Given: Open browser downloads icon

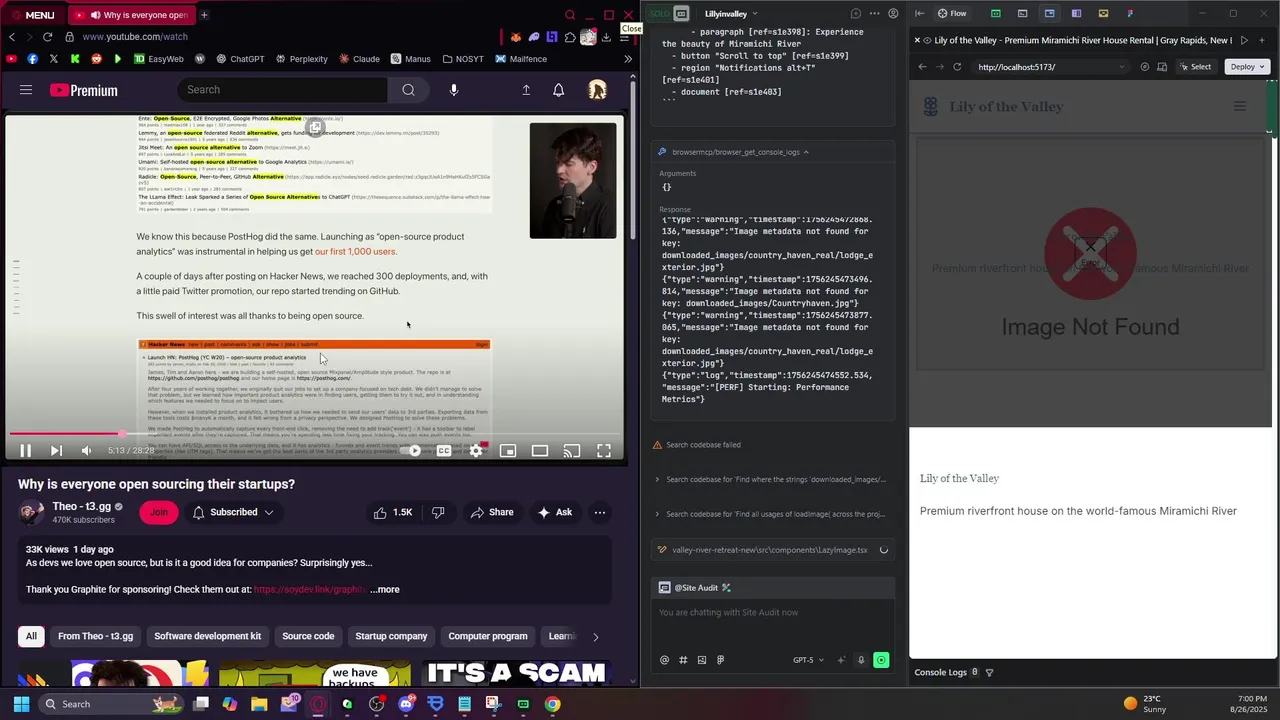Looking at the screenshot, I should 606,37.
